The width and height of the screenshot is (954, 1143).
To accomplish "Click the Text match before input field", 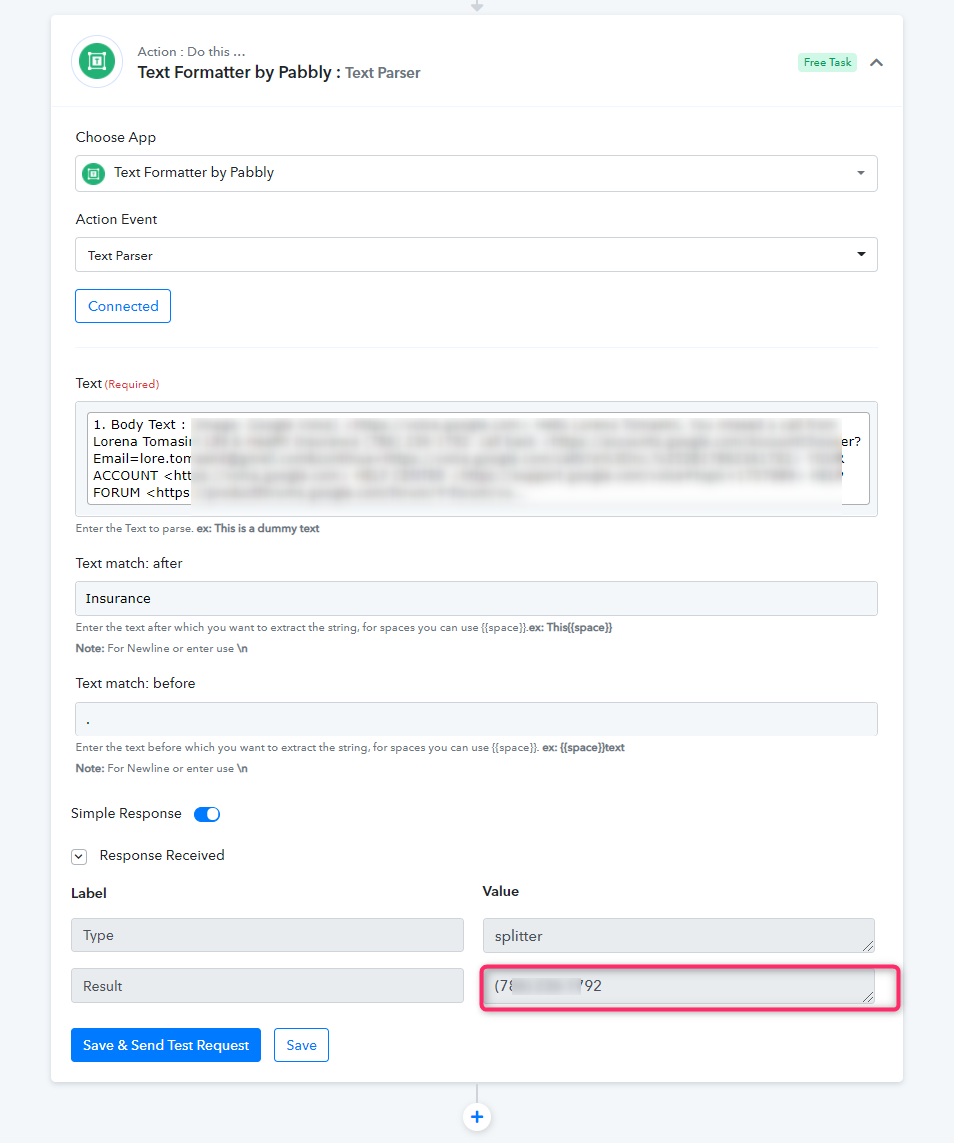I will click(476, 719).
